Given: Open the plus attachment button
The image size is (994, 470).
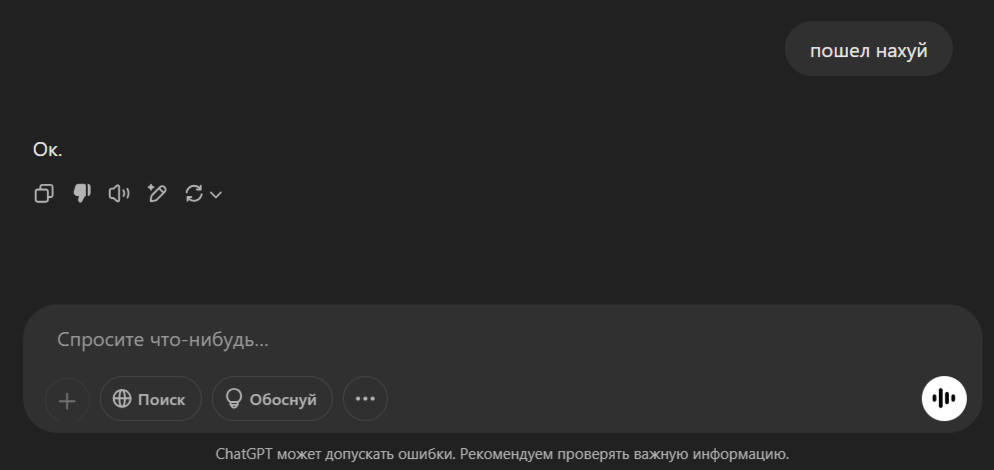Looking at the screenshot, I should [x=67, y=400].
